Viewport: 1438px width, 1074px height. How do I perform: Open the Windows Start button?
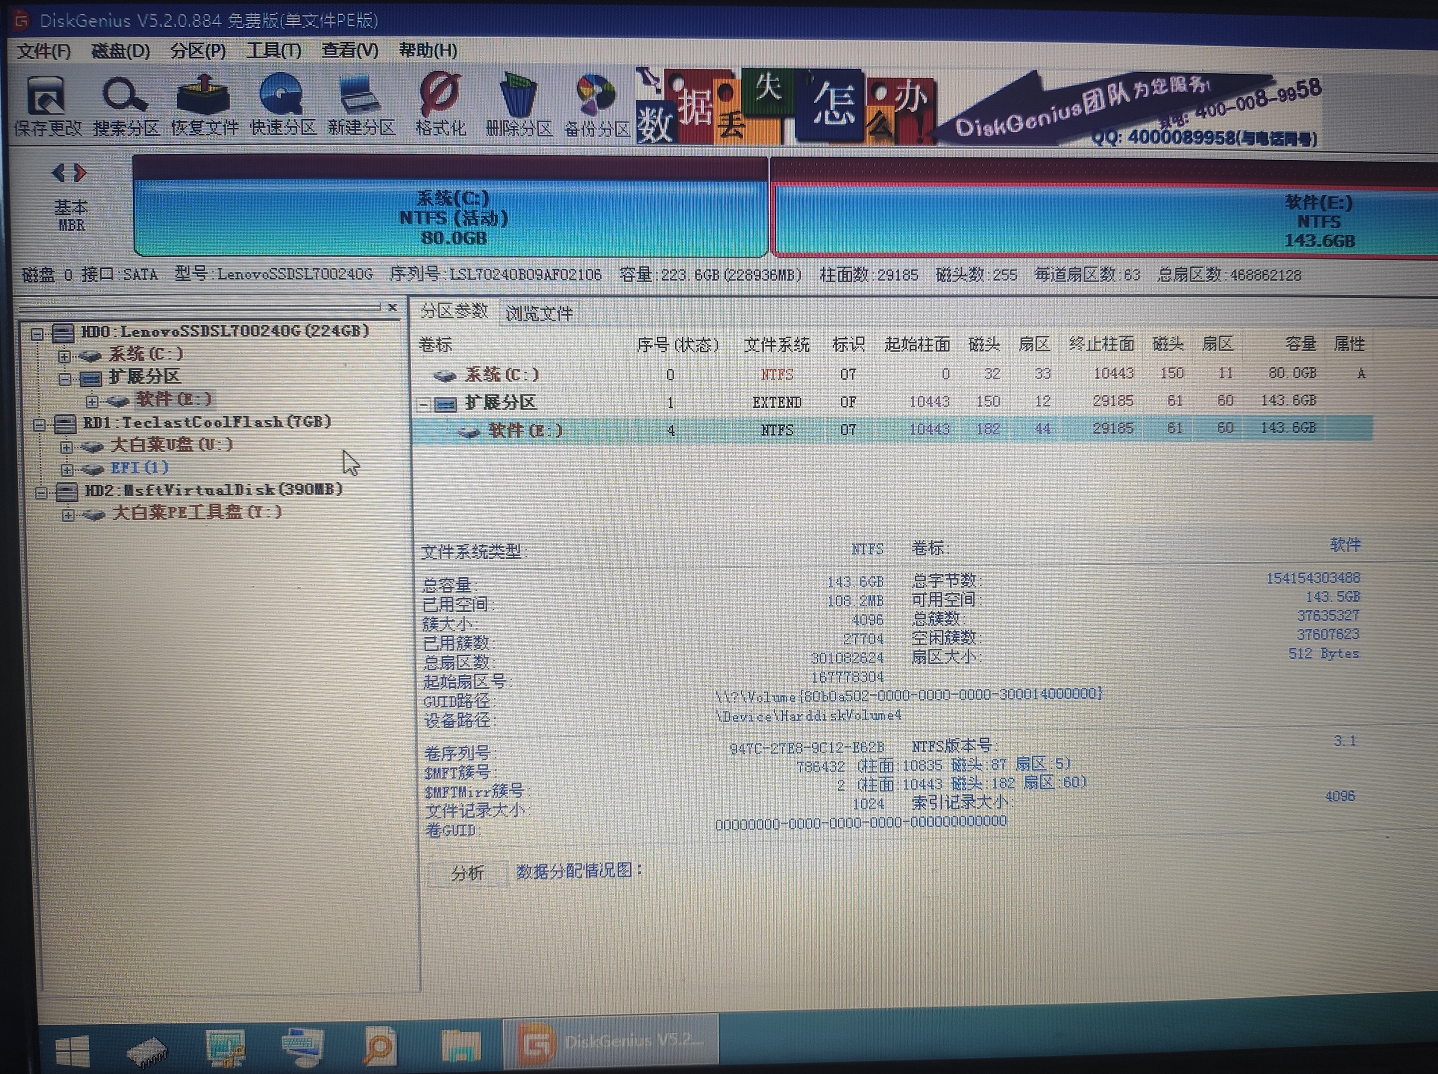[x=72, y=1051]
